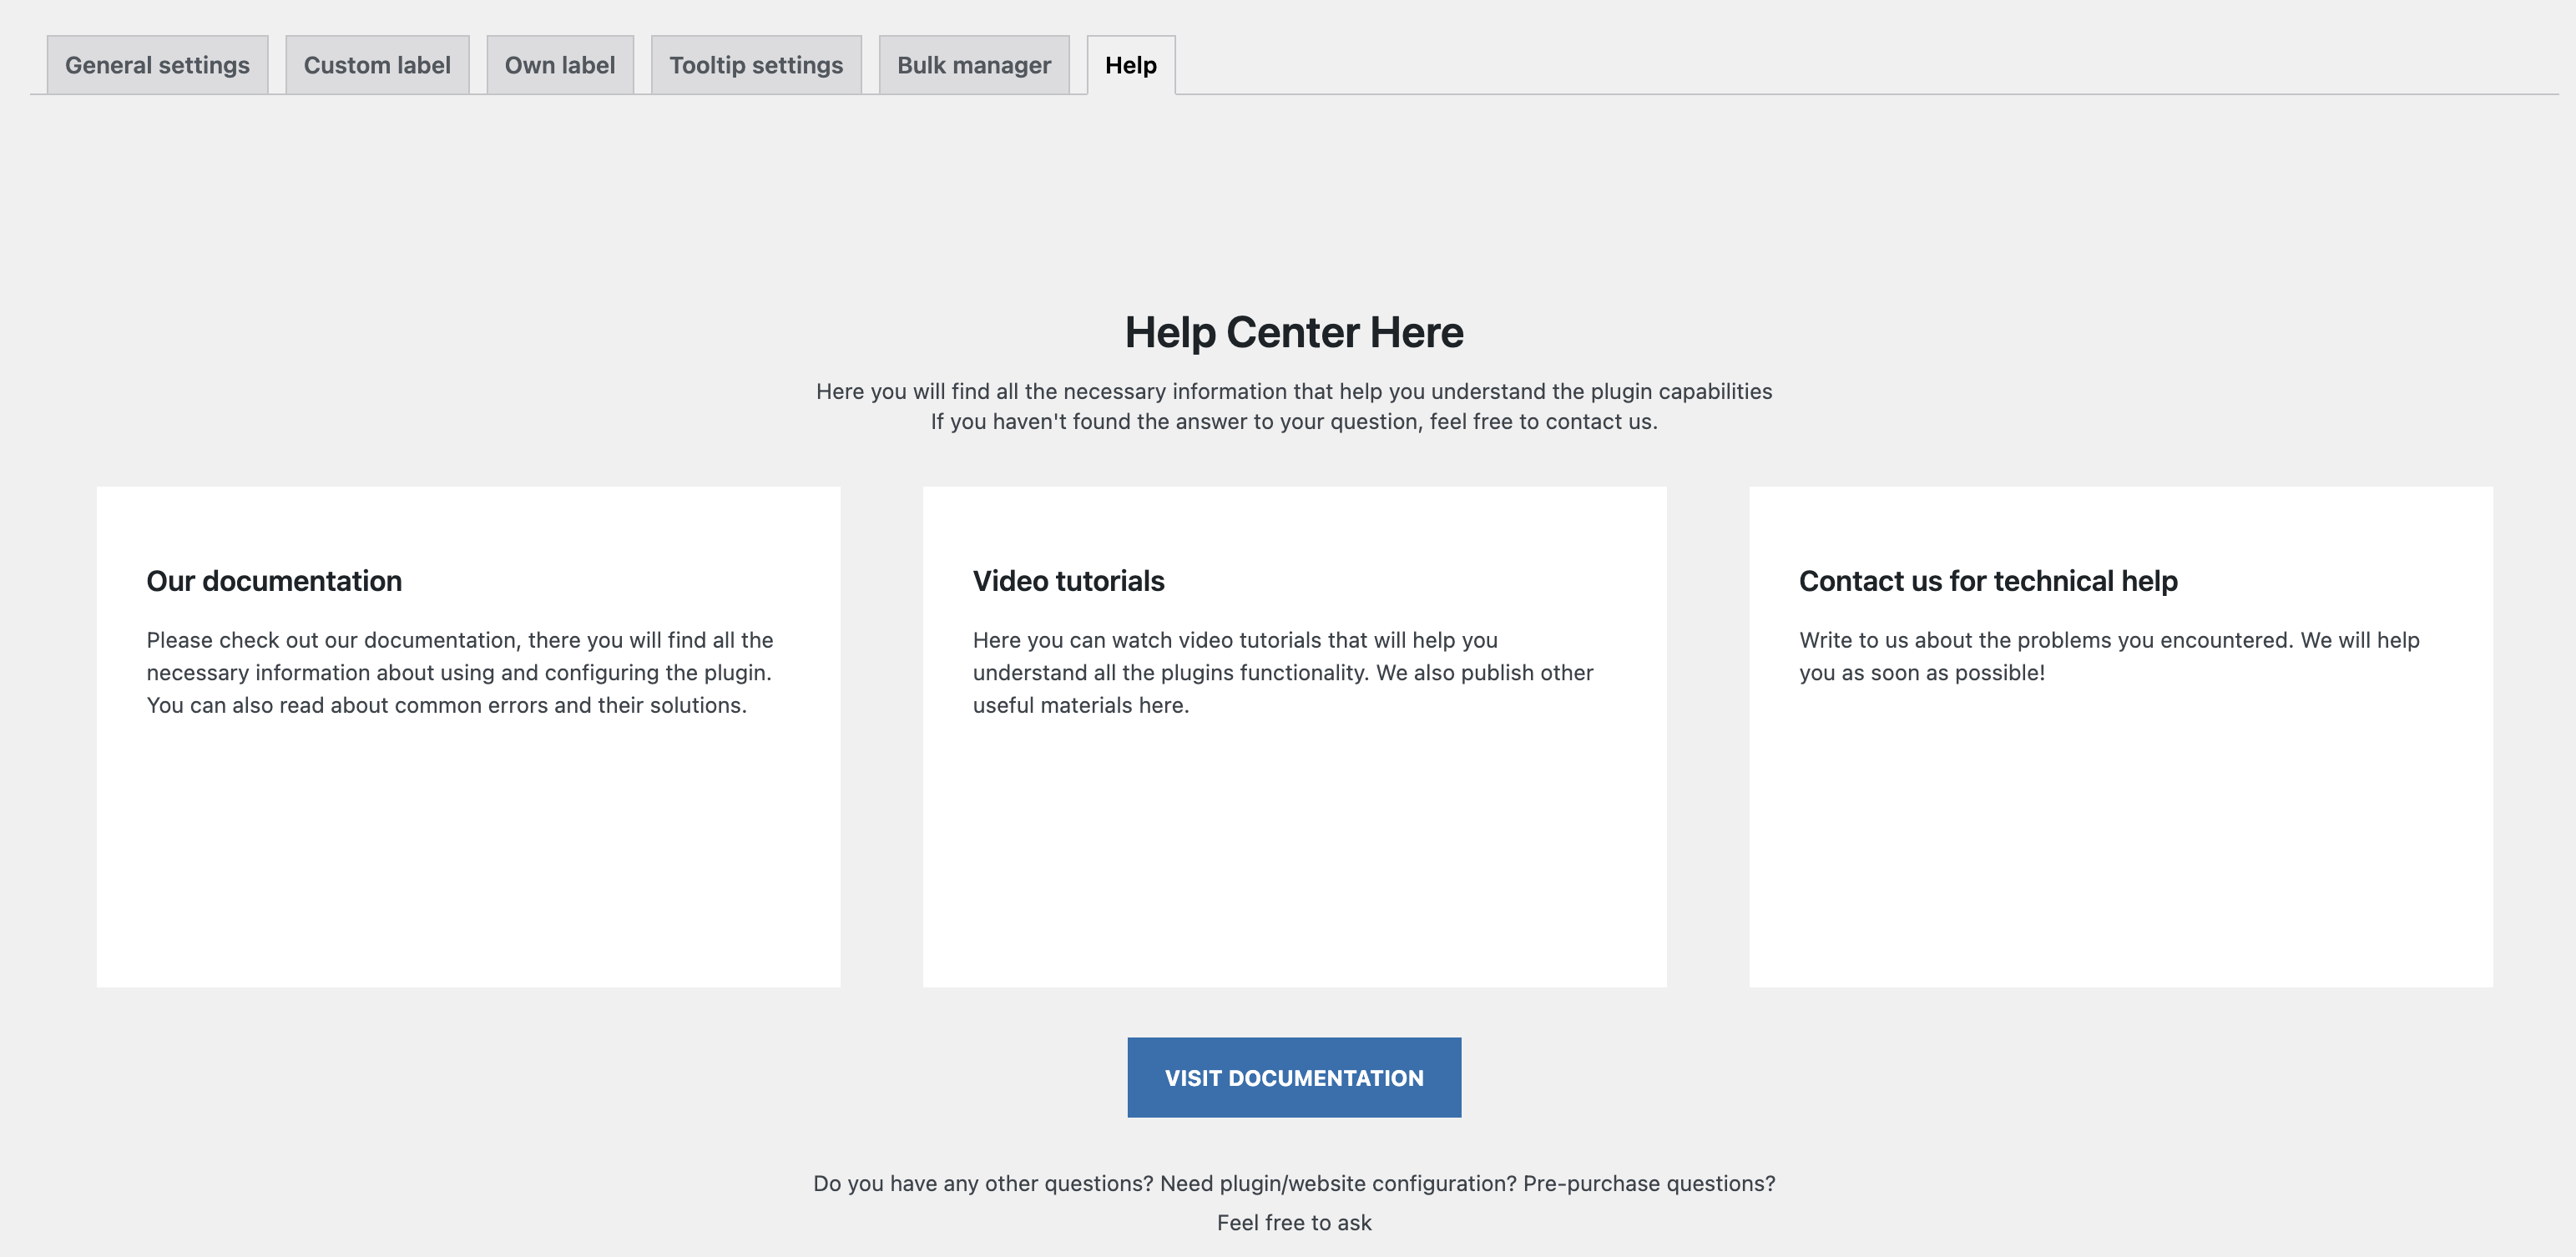2576x1257 pixels.
Task: Click the Contact us for technical help title
Action: pyautogui.click(x=1988, y=581)
